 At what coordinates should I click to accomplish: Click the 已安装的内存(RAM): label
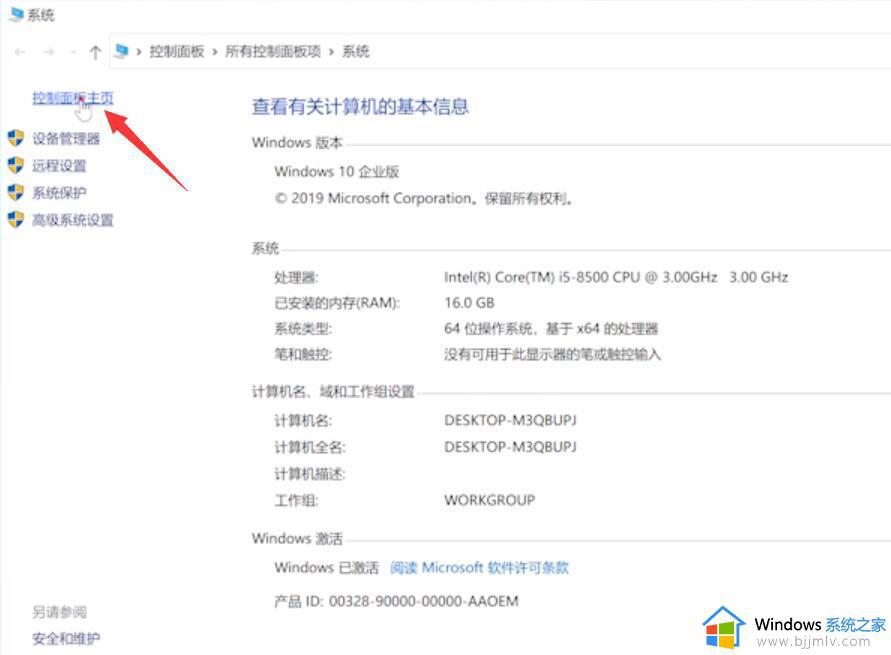pyautogui.click(x=338, y=303)
